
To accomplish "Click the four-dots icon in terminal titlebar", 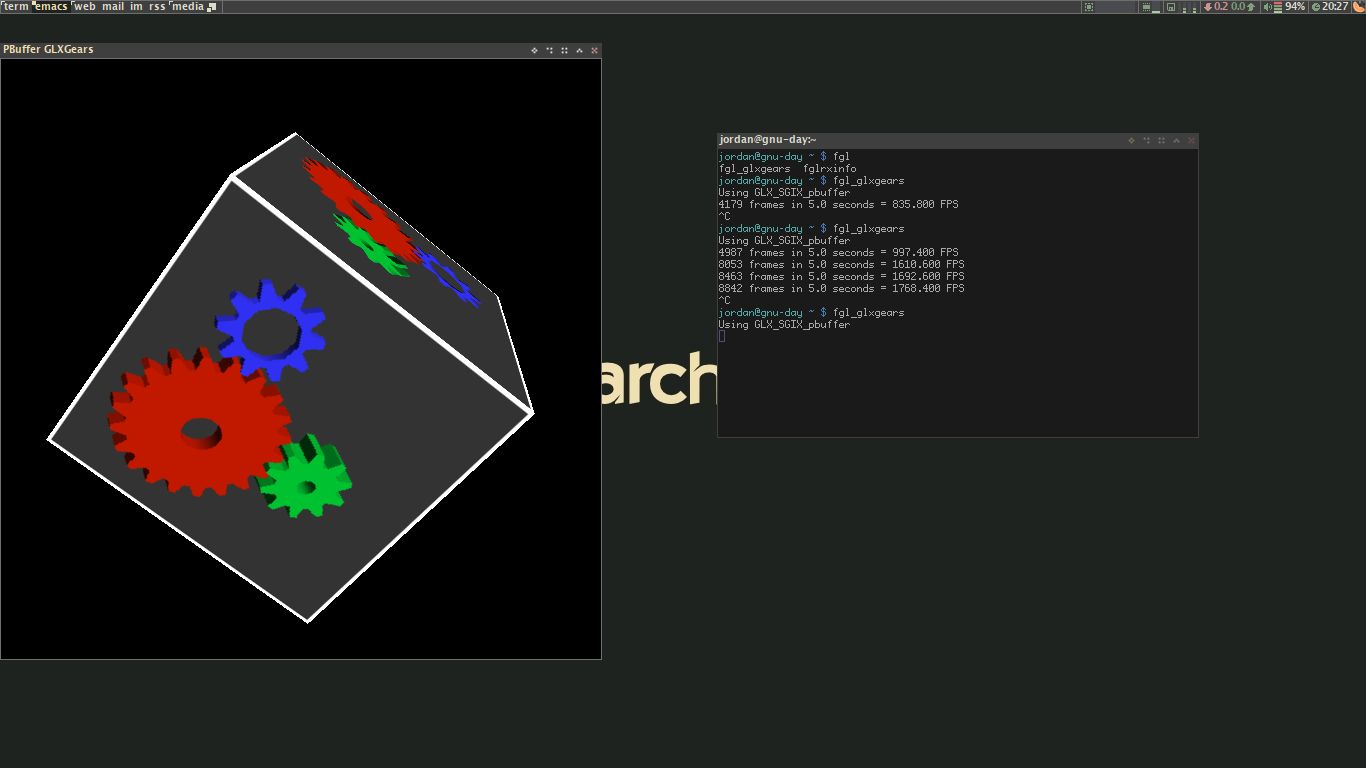I will click(x=1161, y=141).
